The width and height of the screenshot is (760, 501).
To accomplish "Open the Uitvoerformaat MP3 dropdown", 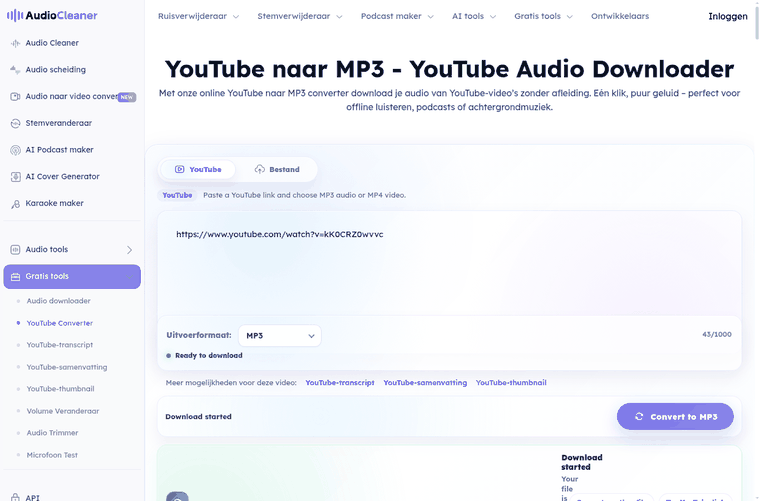I will coord(280,335).
